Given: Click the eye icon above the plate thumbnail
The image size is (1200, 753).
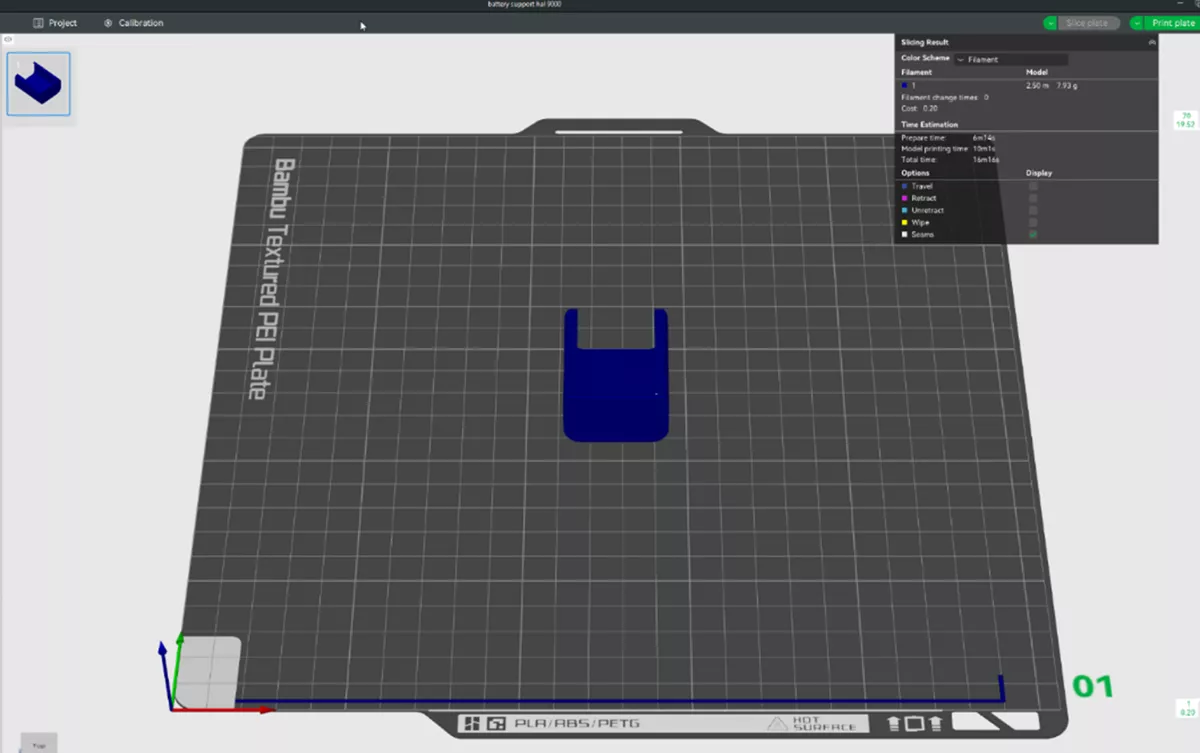Looking at the screenshot, I should 8,40.
